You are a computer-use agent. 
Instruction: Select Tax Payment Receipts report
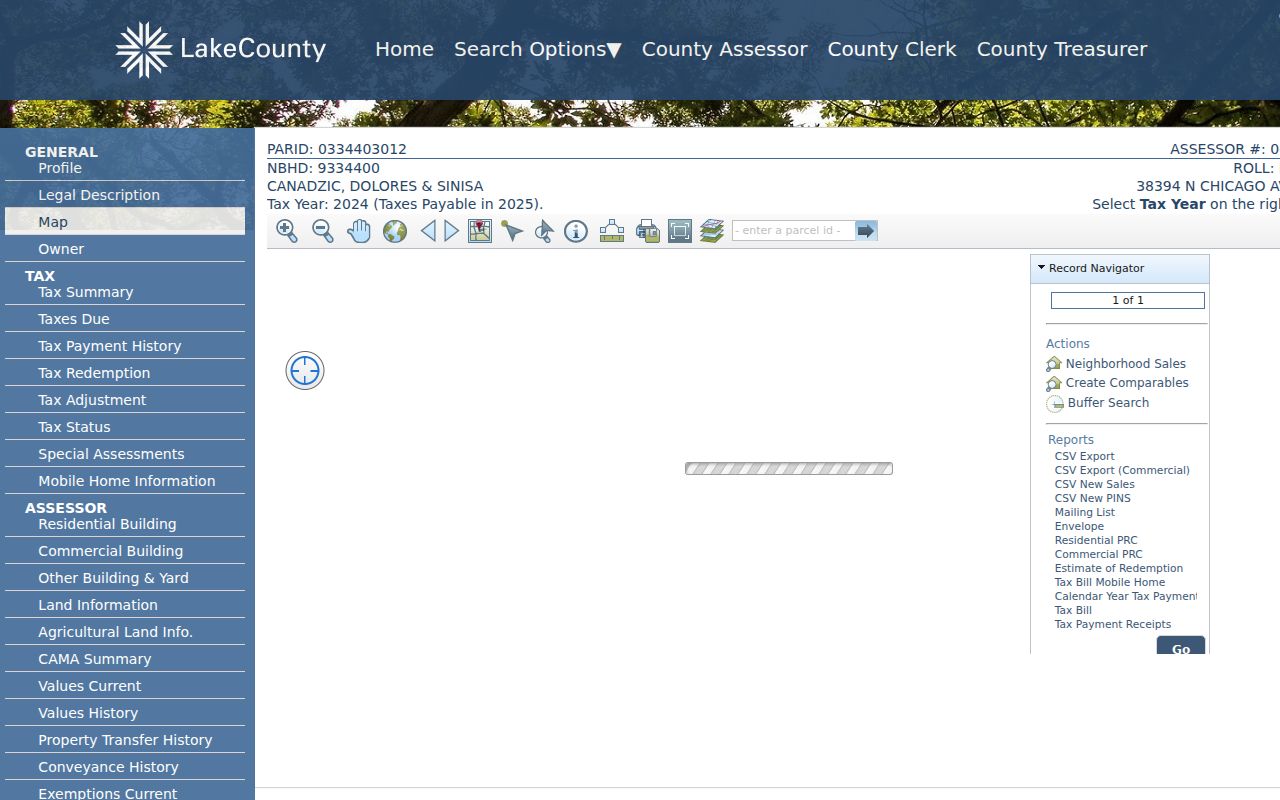coord(1113,624)
